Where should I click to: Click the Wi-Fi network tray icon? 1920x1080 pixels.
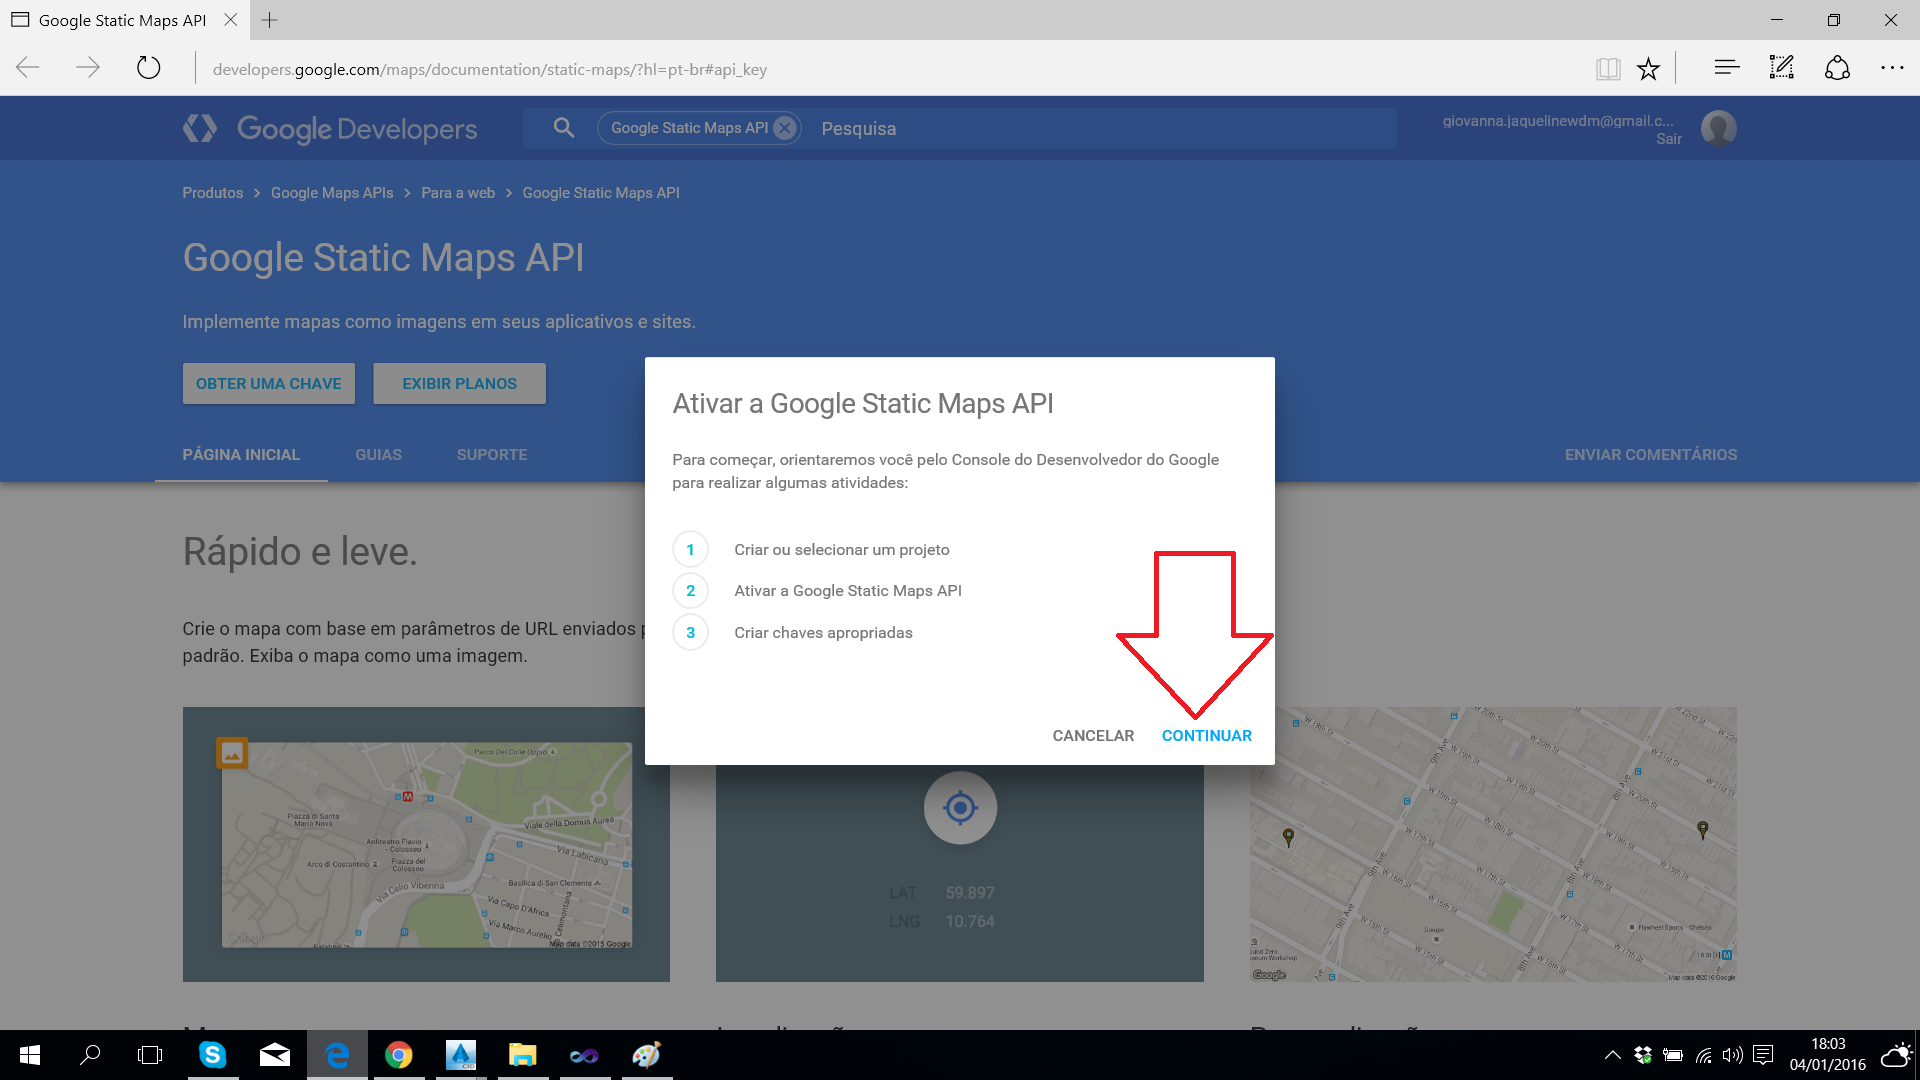(x=1703, y=1055)
